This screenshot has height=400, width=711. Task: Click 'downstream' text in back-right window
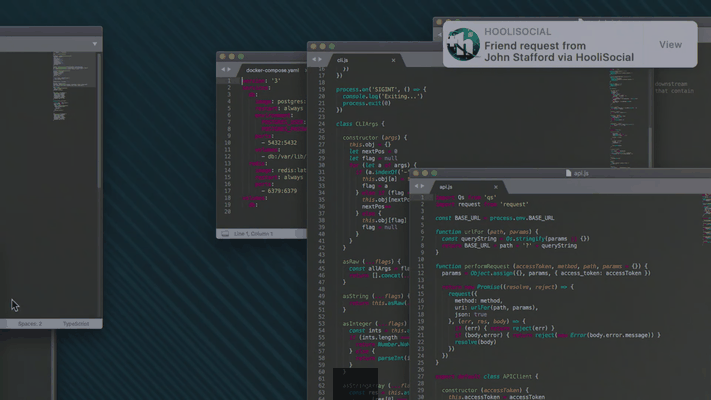coord(671,84)
